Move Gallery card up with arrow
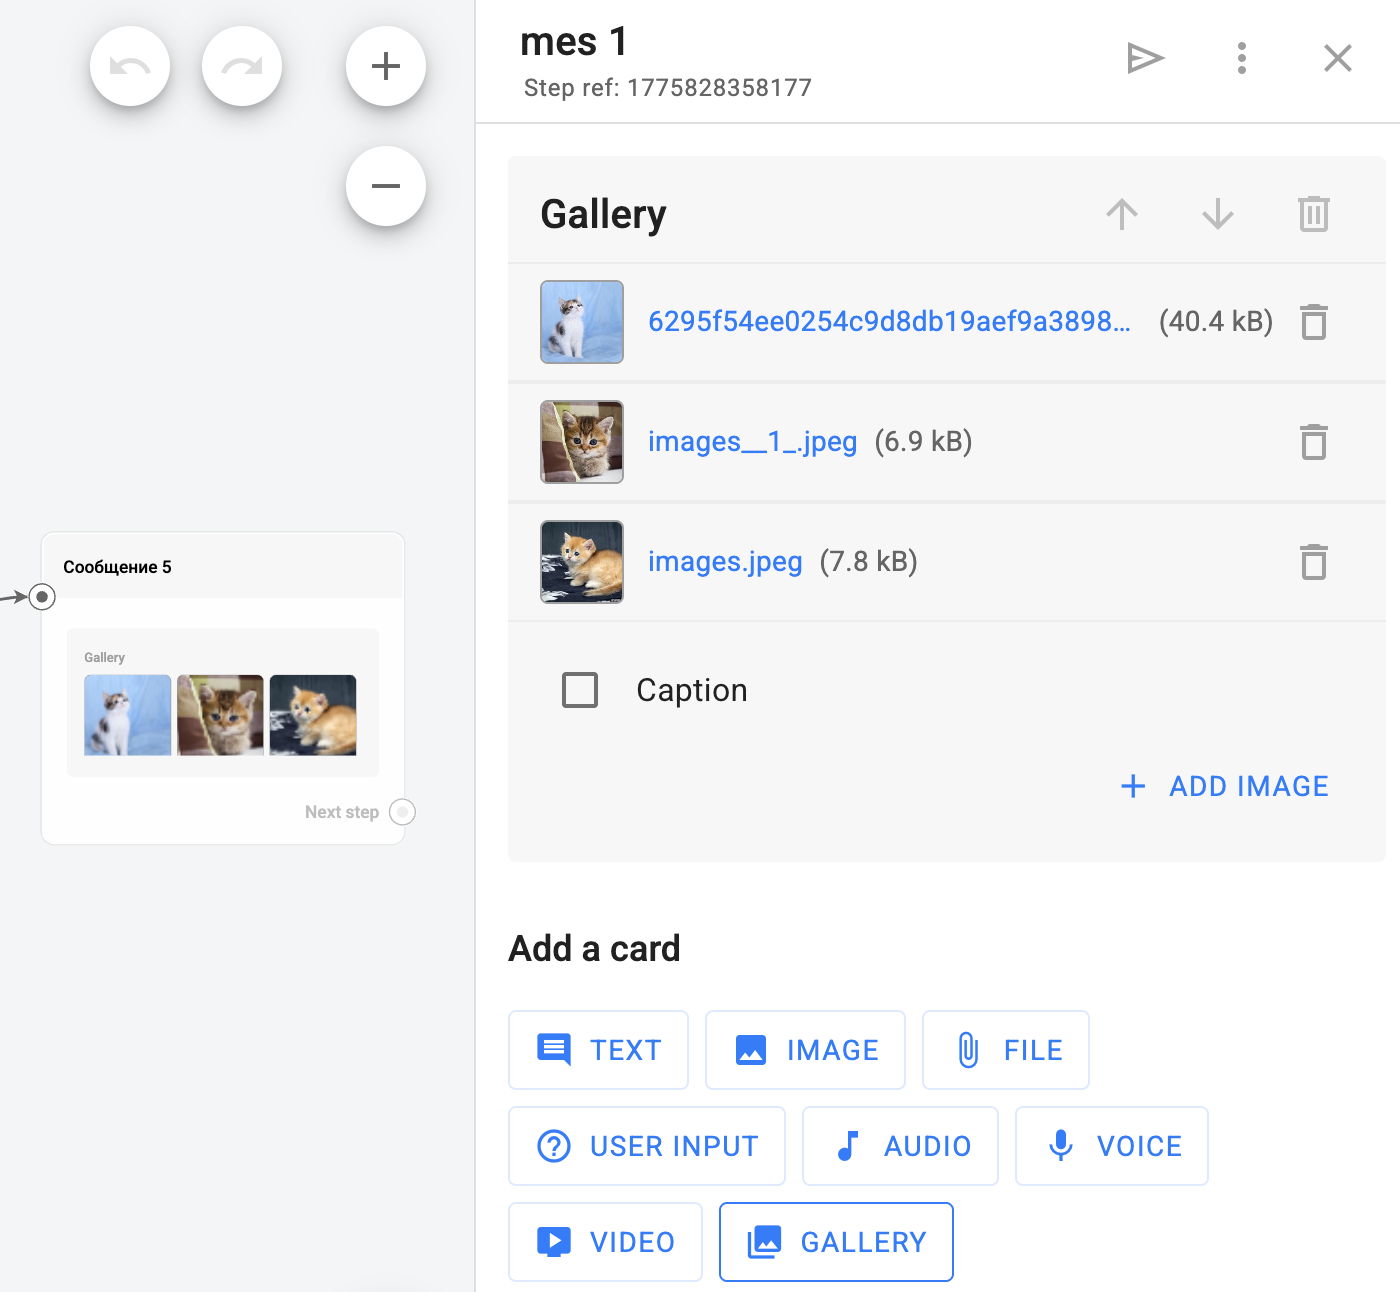The image size is (1400, 1292). (x=1122, y=214)
